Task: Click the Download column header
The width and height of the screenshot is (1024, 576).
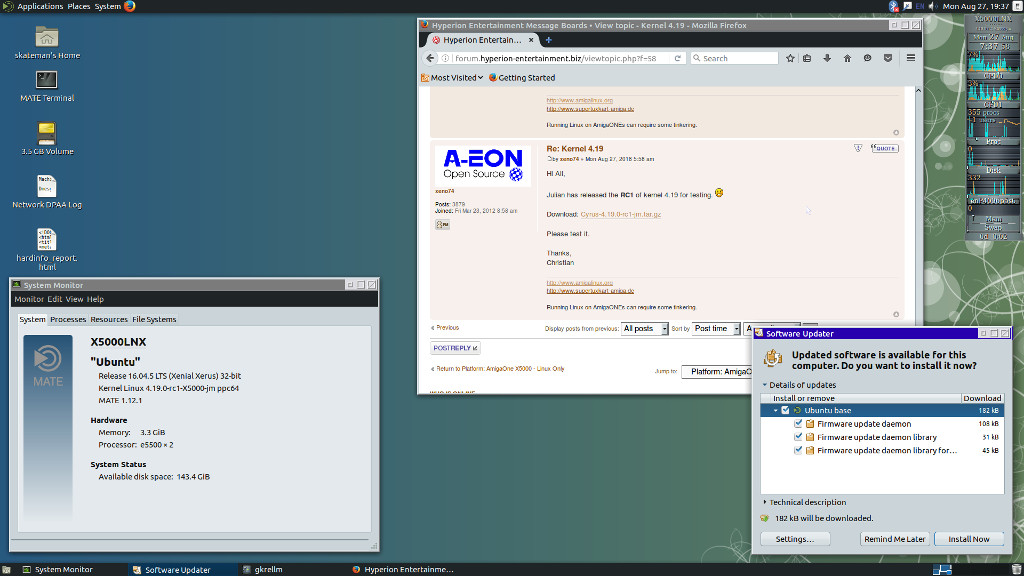Action: coord(982,398)
